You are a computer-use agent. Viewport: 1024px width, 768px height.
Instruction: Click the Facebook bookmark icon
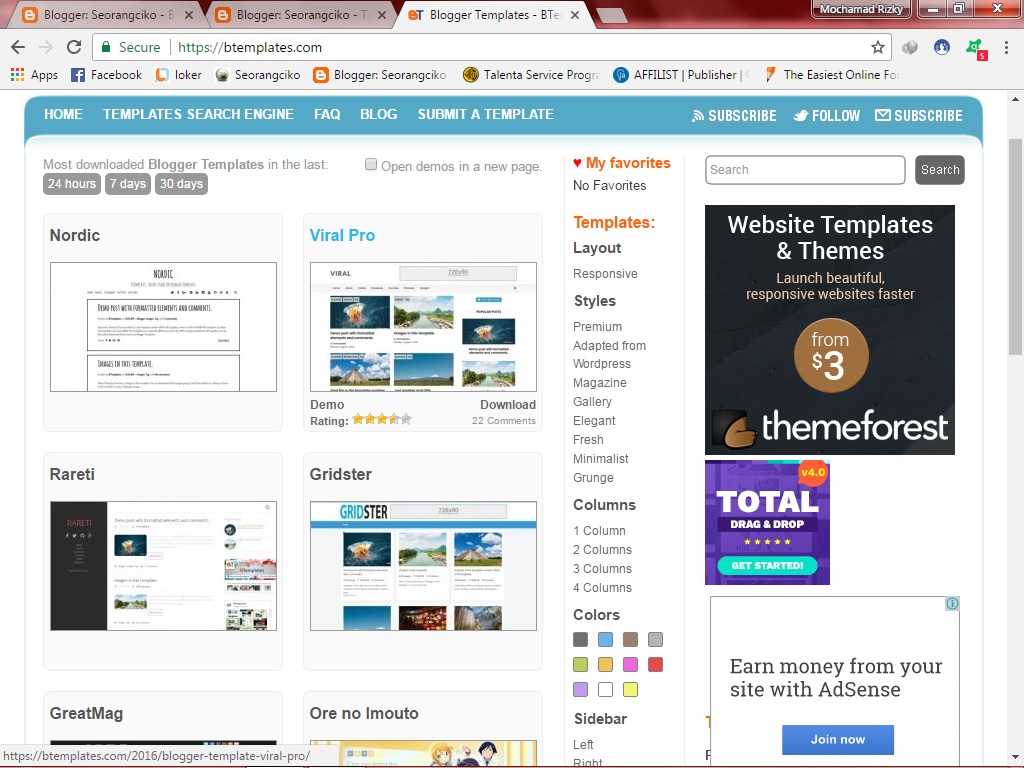78,75
